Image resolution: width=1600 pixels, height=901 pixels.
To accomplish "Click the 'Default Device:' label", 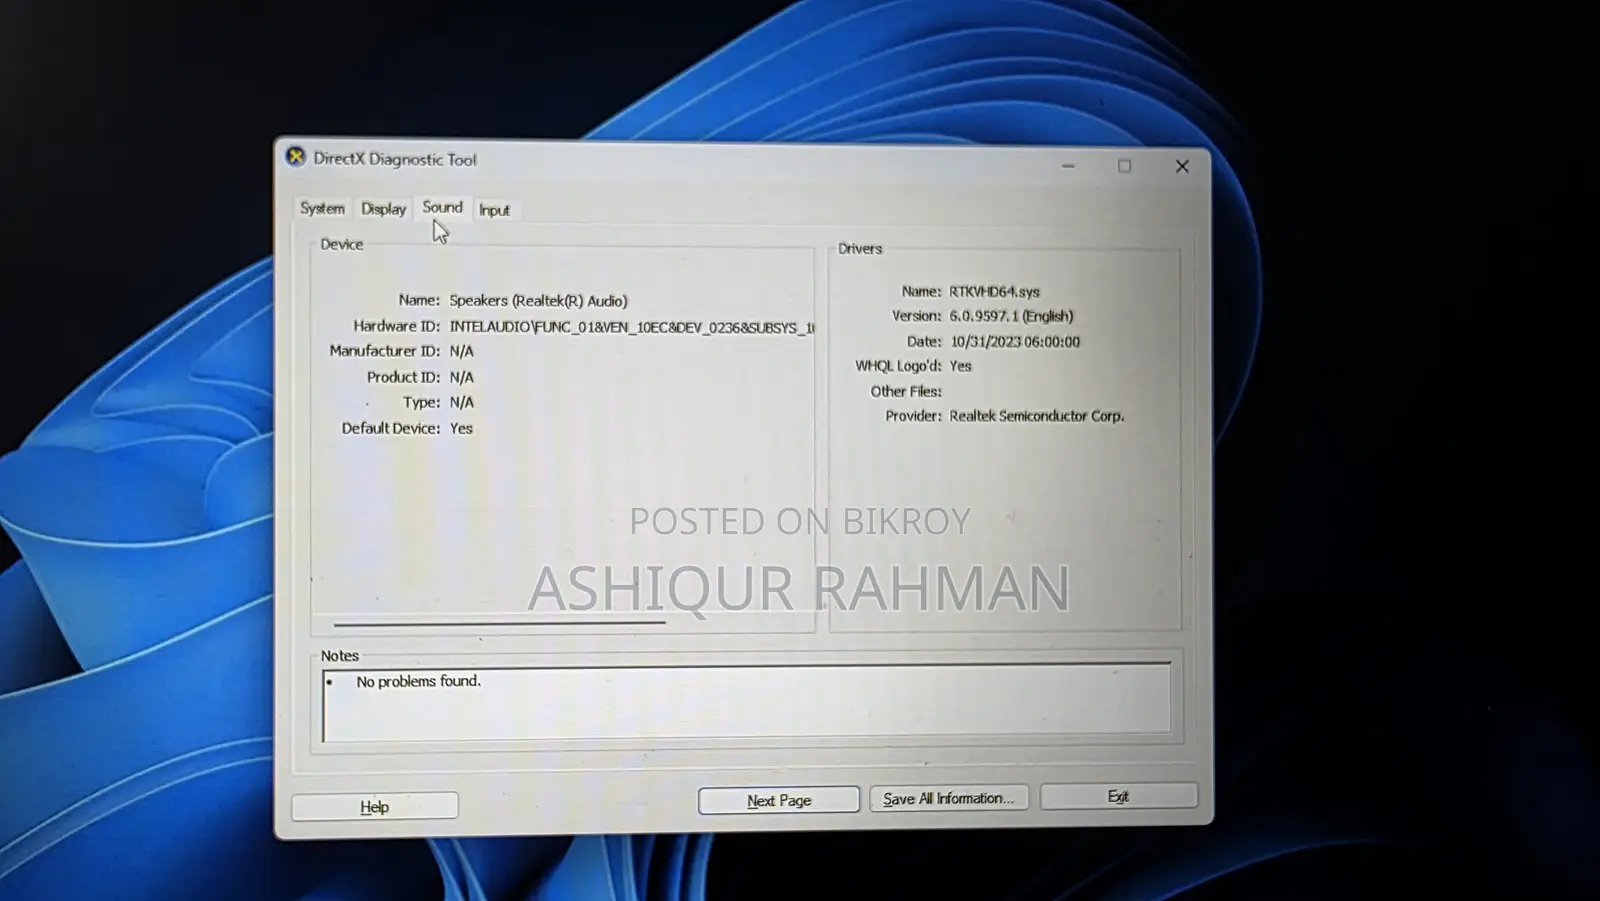I will pyautogui.click(x=391, y=428).
